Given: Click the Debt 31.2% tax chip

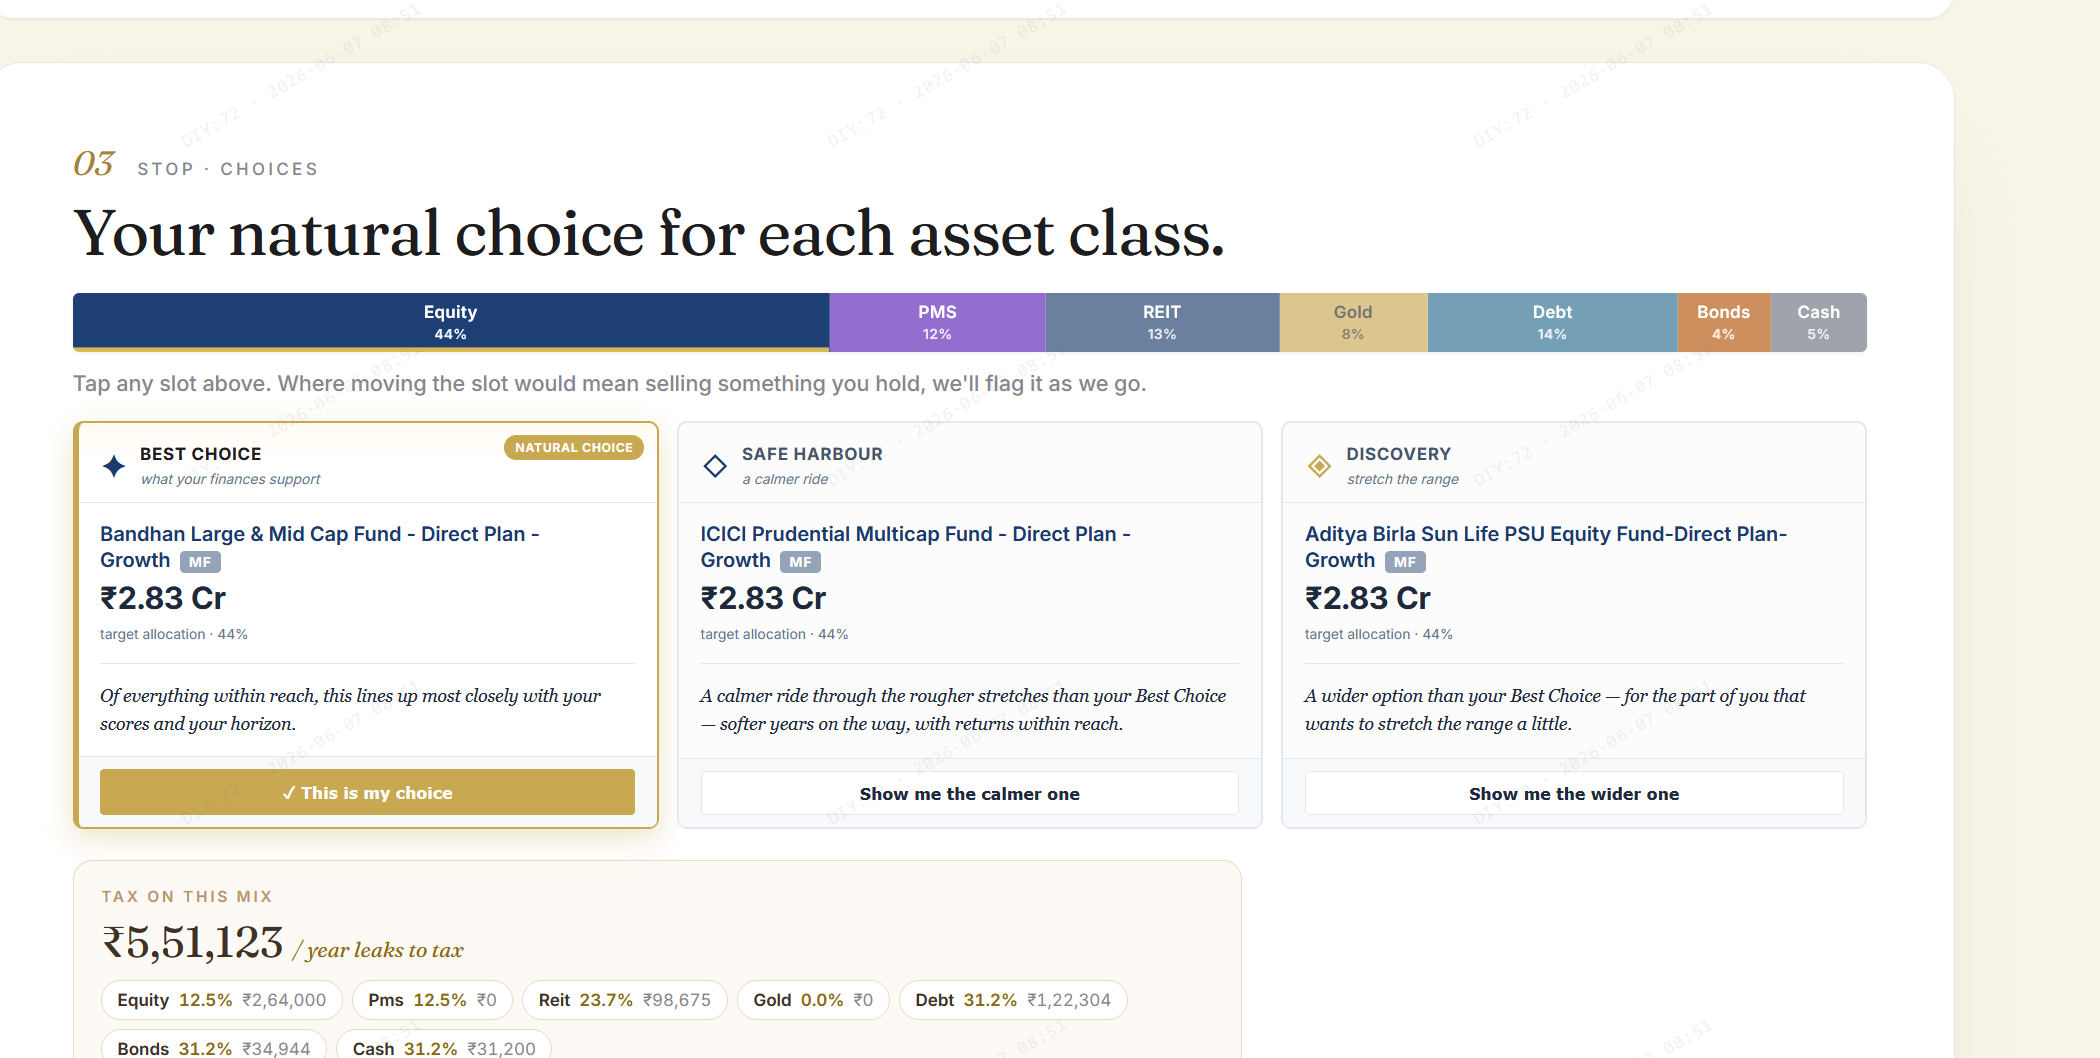Looking at the screenshot, I should coord(1013,1000).
